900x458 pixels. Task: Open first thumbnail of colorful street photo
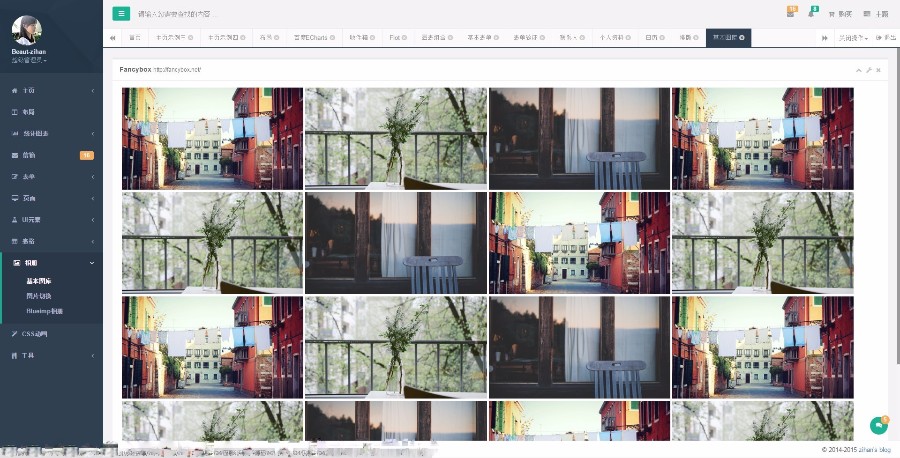tap(212, 138)
